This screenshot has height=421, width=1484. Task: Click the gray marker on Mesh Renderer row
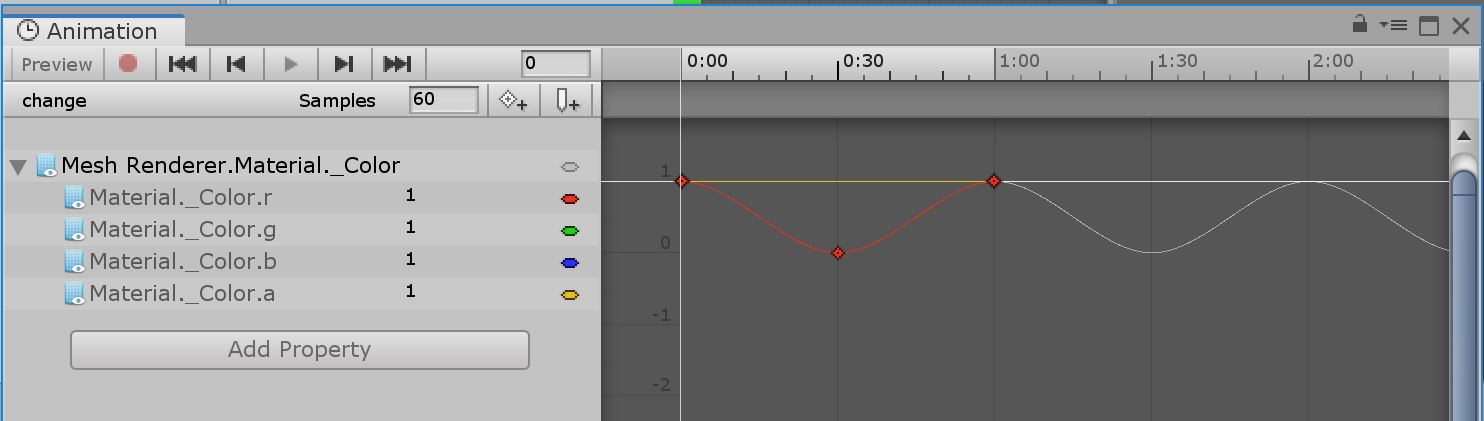pos(570,167)
